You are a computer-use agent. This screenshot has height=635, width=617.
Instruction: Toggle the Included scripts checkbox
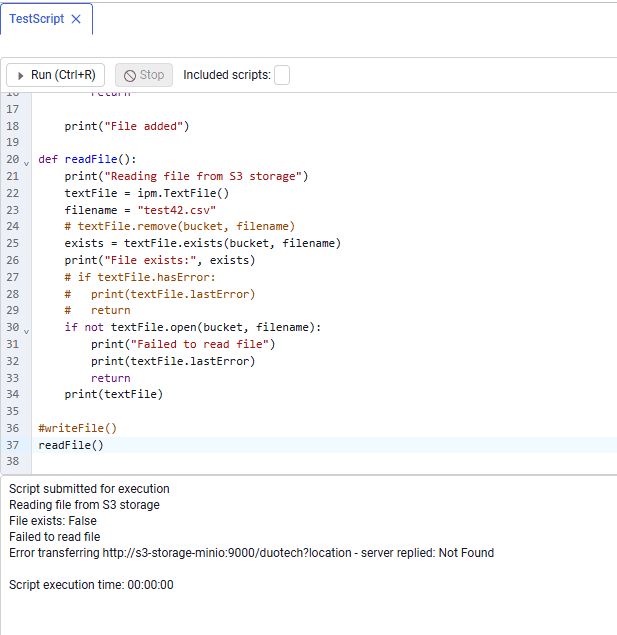[x=282, y=75]
